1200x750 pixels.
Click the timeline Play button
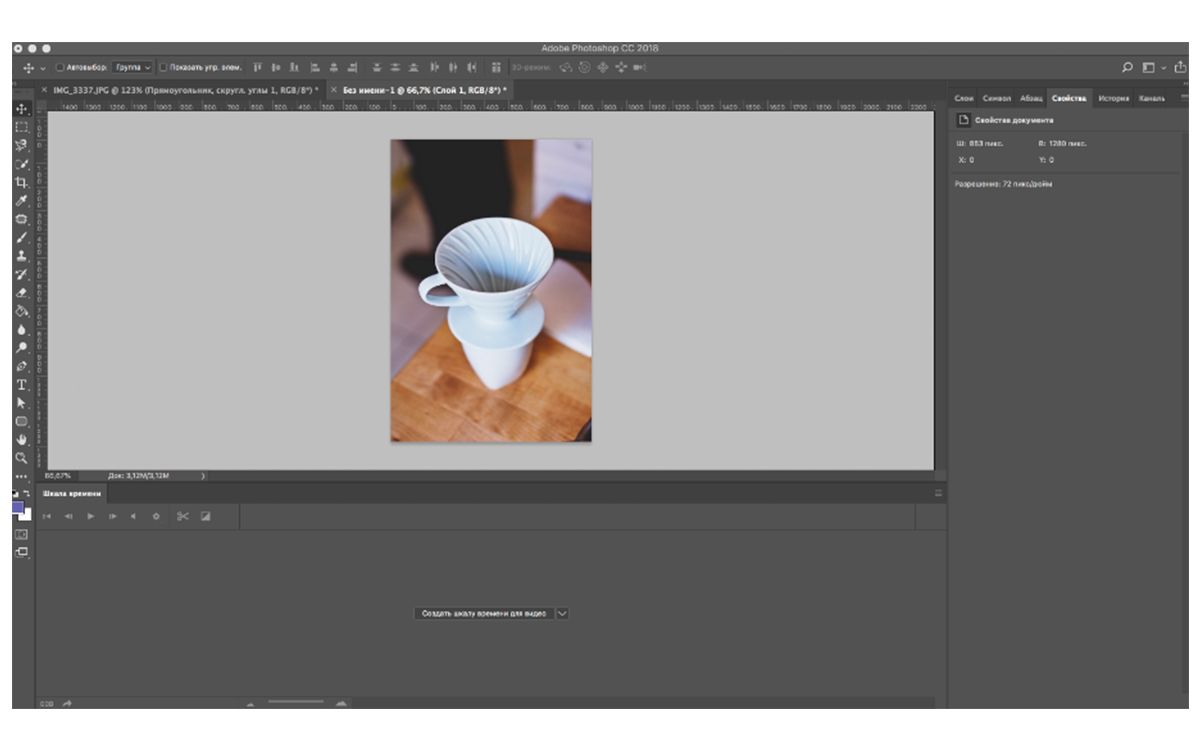point(91,516)
